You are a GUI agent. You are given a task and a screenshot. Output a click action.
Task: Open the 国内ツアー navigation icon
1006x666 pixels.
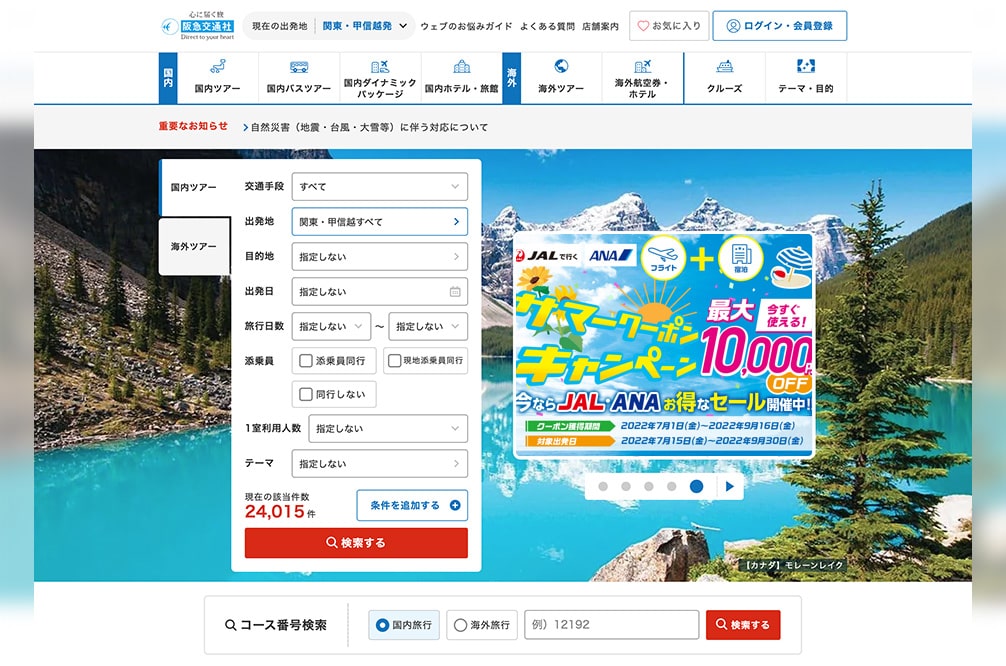(x=217, y=68)
